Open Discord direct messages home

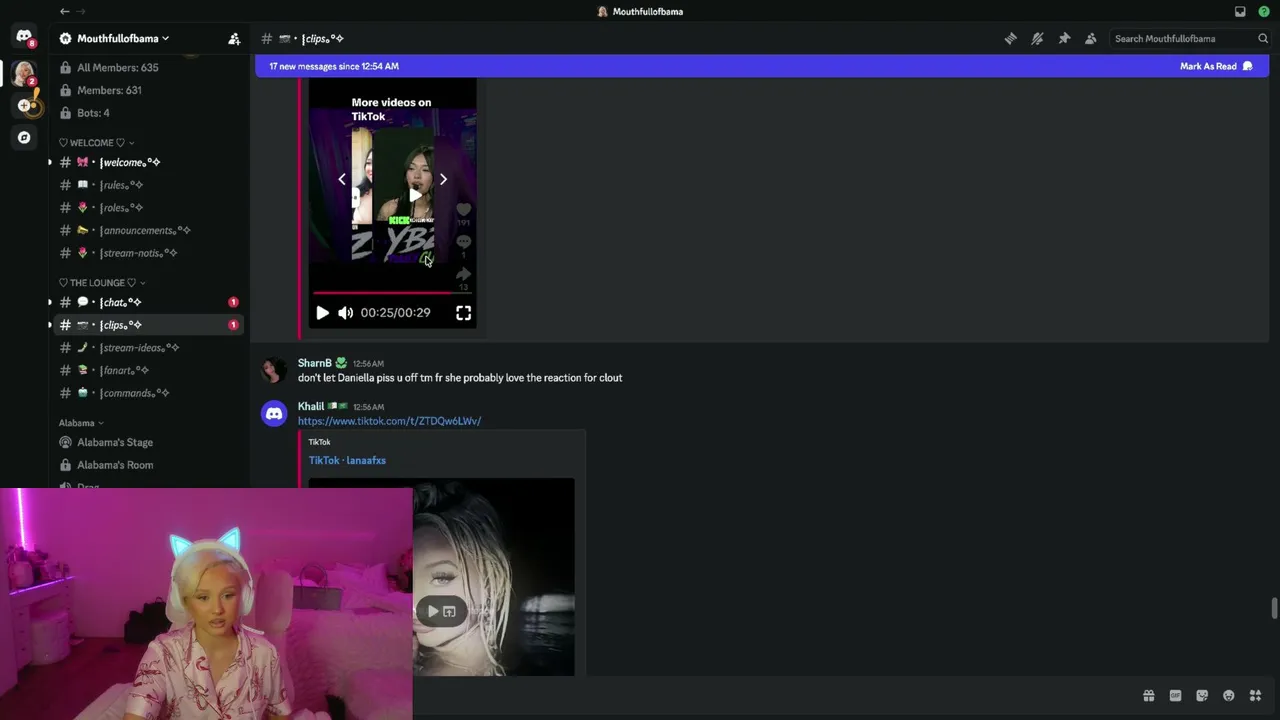(x=24, y=37)
